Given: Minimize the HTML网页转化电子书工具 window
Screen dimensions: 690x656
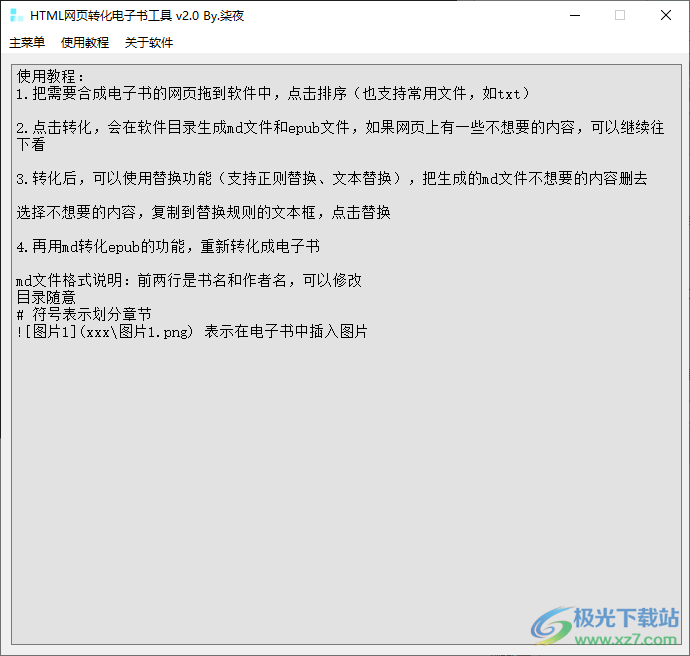Looking at the screenshot, I should point(575,15).
